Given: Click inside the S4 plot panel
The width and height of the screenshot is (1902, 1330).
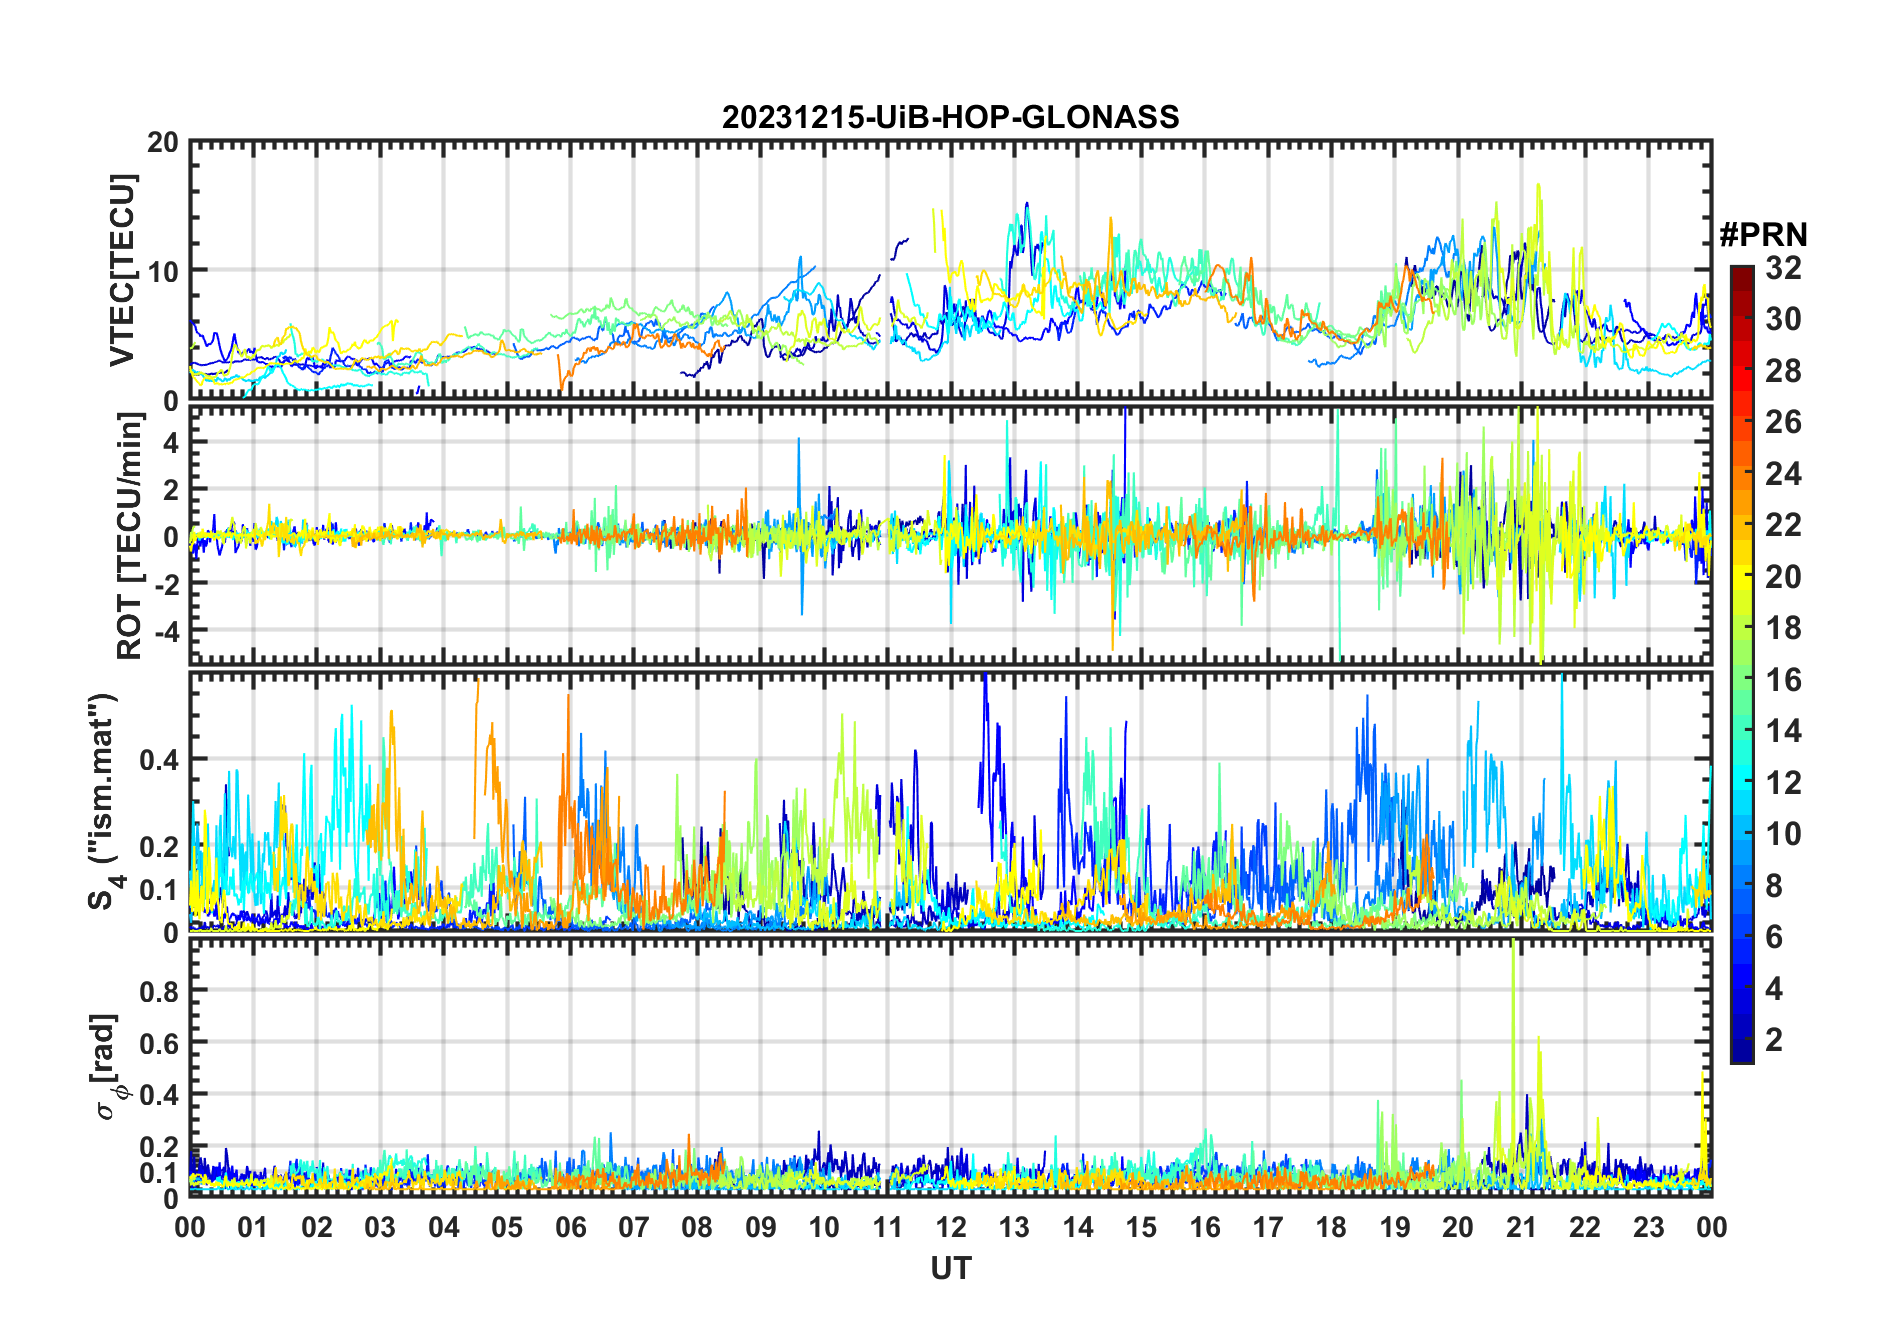Looking at the screenshot, I should [950, 801].
